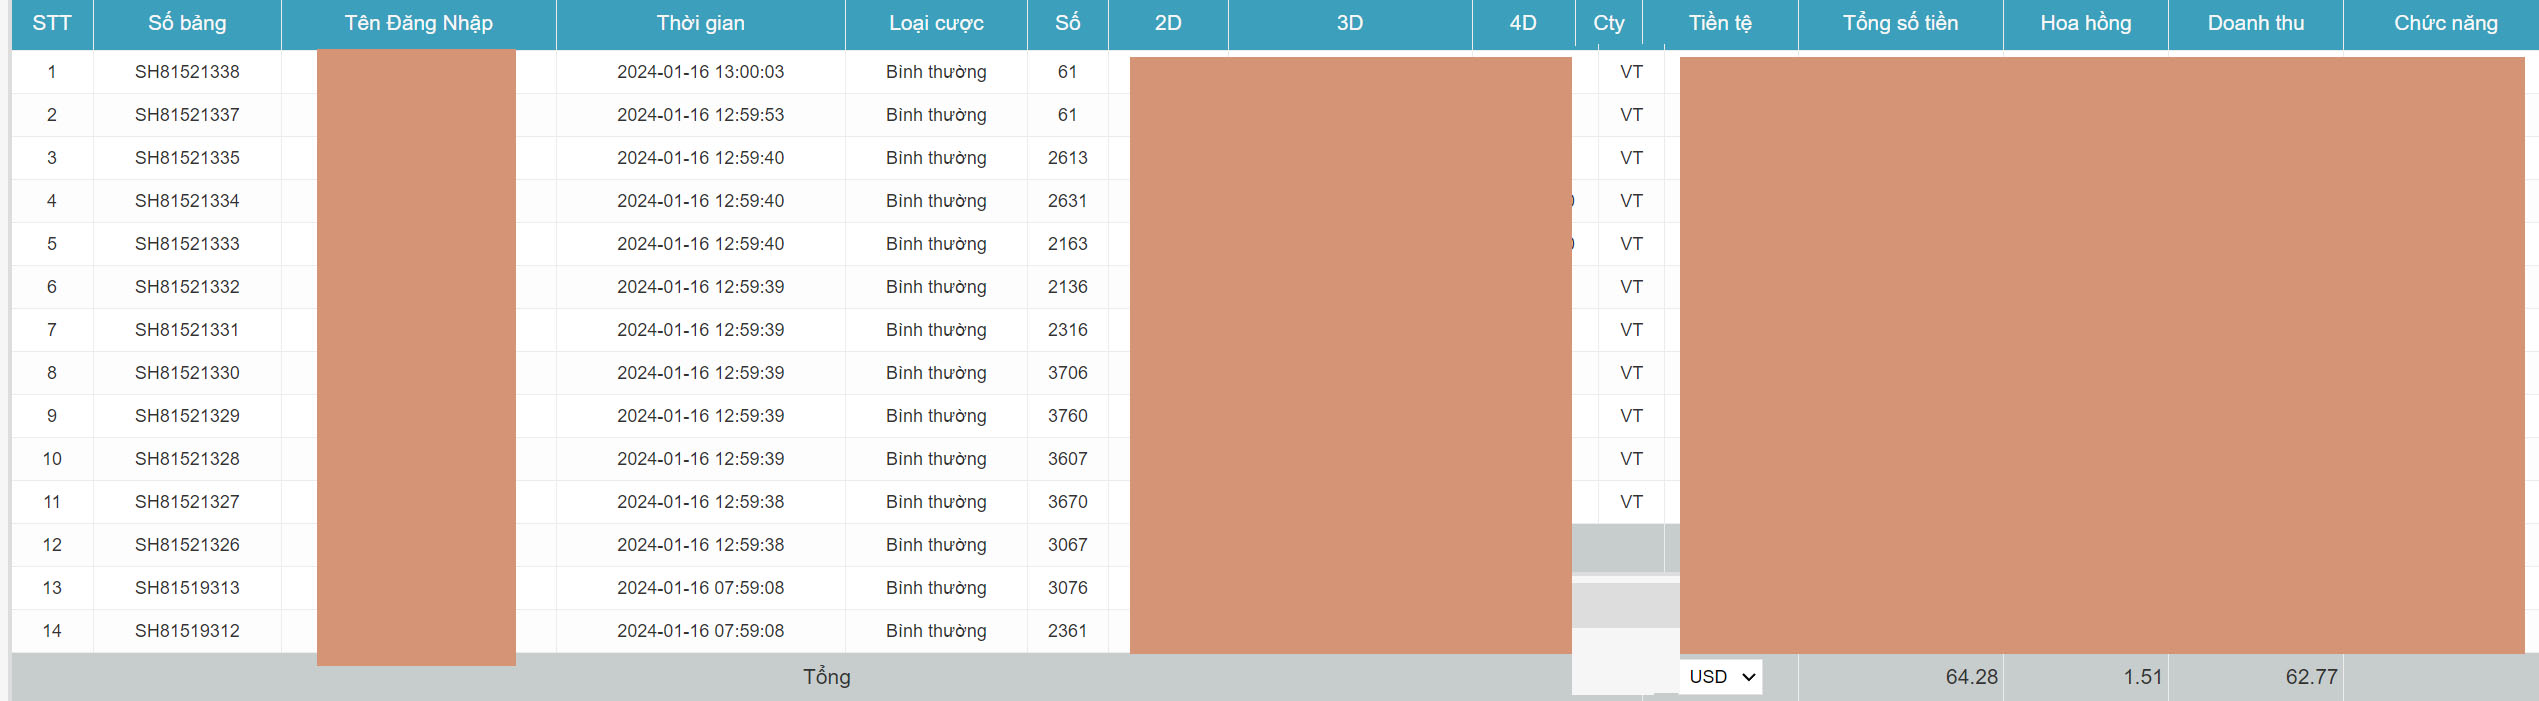Click the 2D column header

click(1168, 23)
